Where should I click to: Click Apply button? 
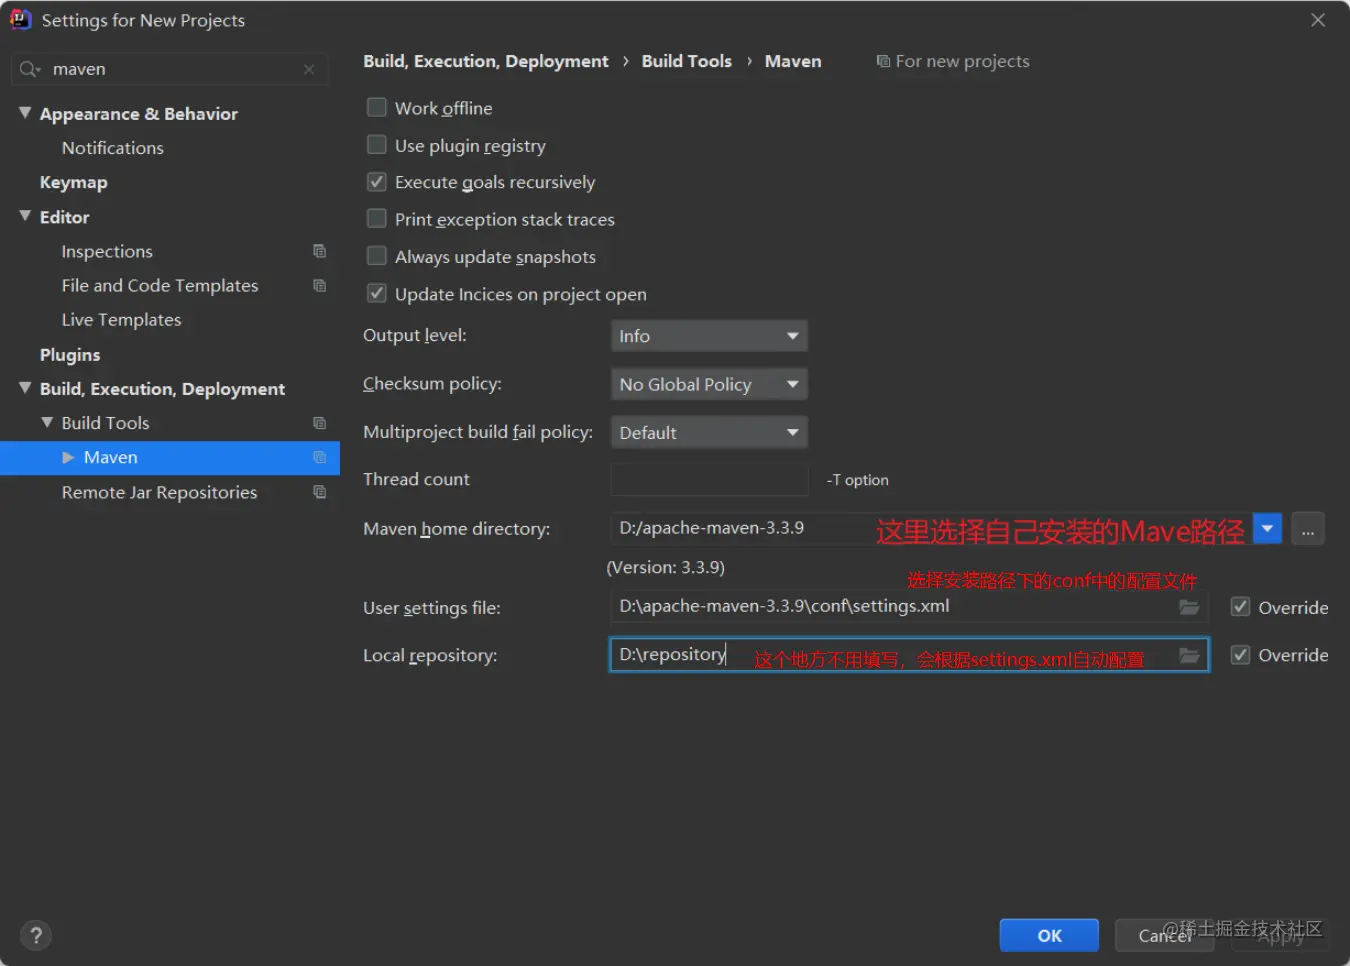click(1280, 937)
